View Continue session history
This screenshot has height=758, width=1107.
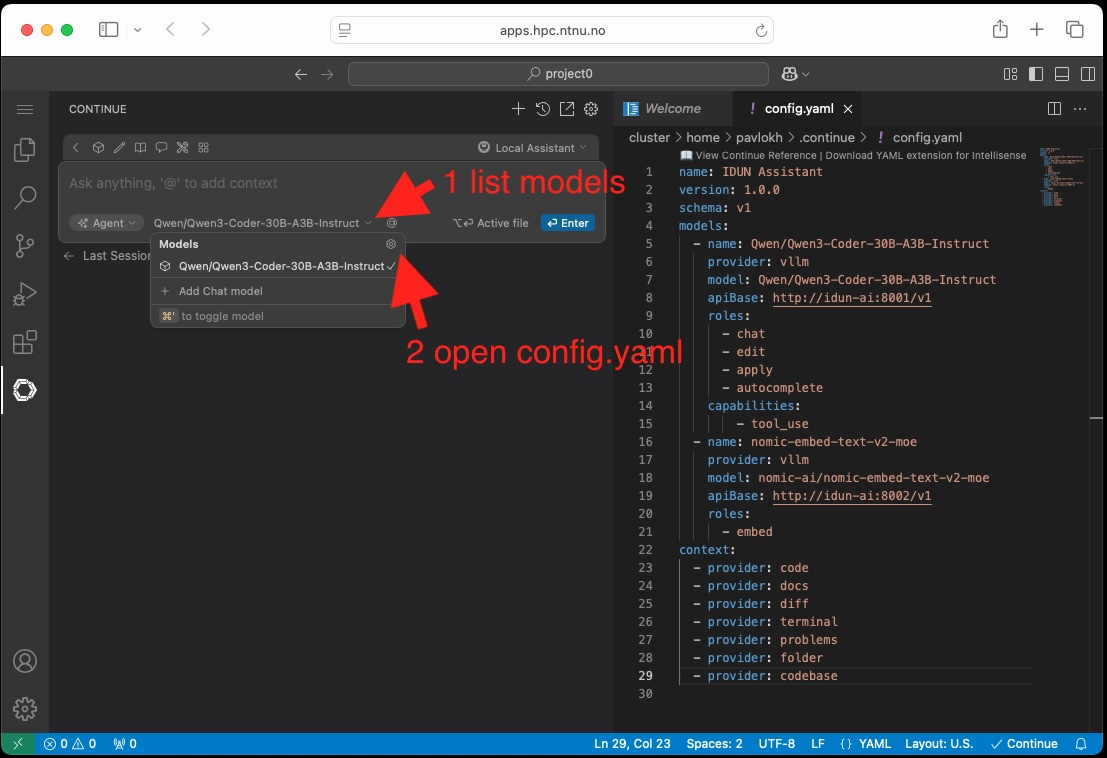pos(542,109)
